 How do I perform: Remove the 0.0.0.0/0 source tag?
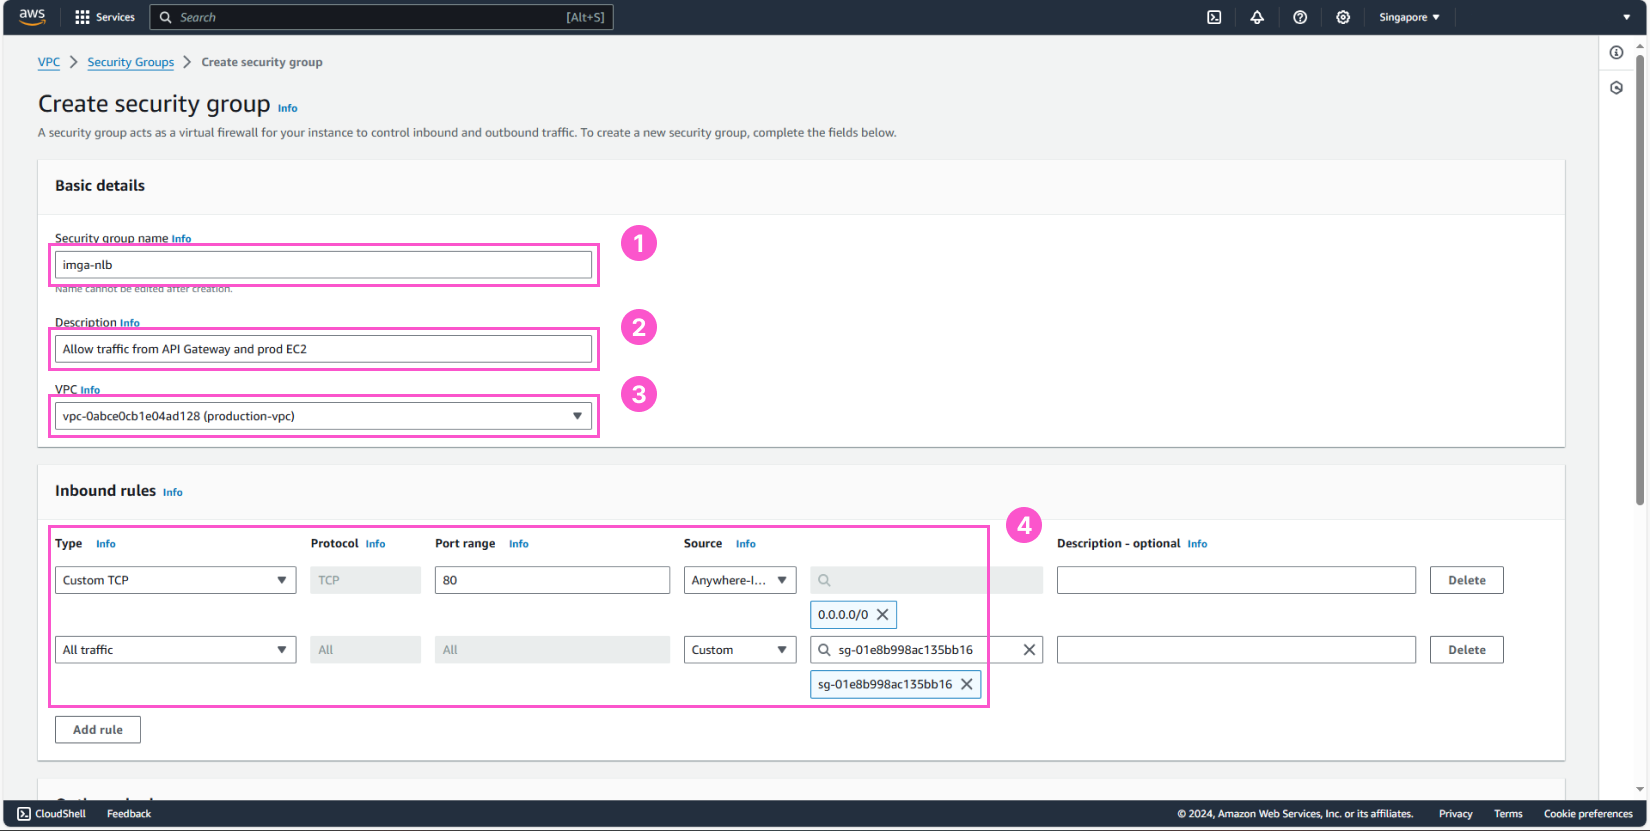(x=882, y=615)
